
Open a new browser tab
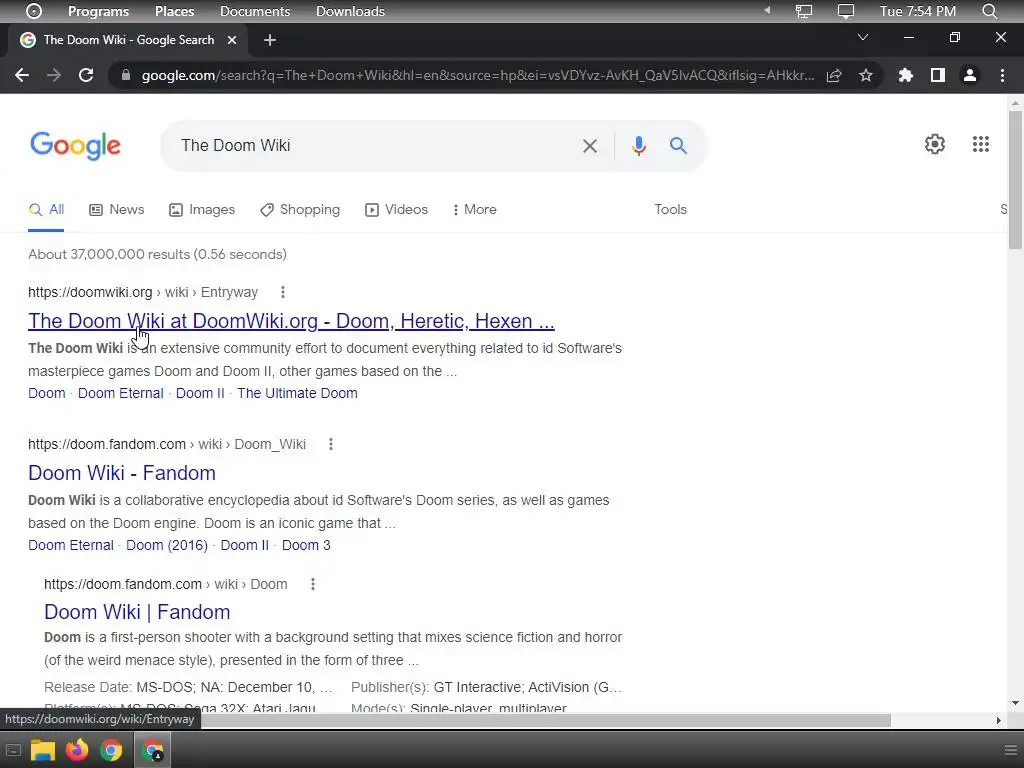pyautogui.click(x=270, y=40)
